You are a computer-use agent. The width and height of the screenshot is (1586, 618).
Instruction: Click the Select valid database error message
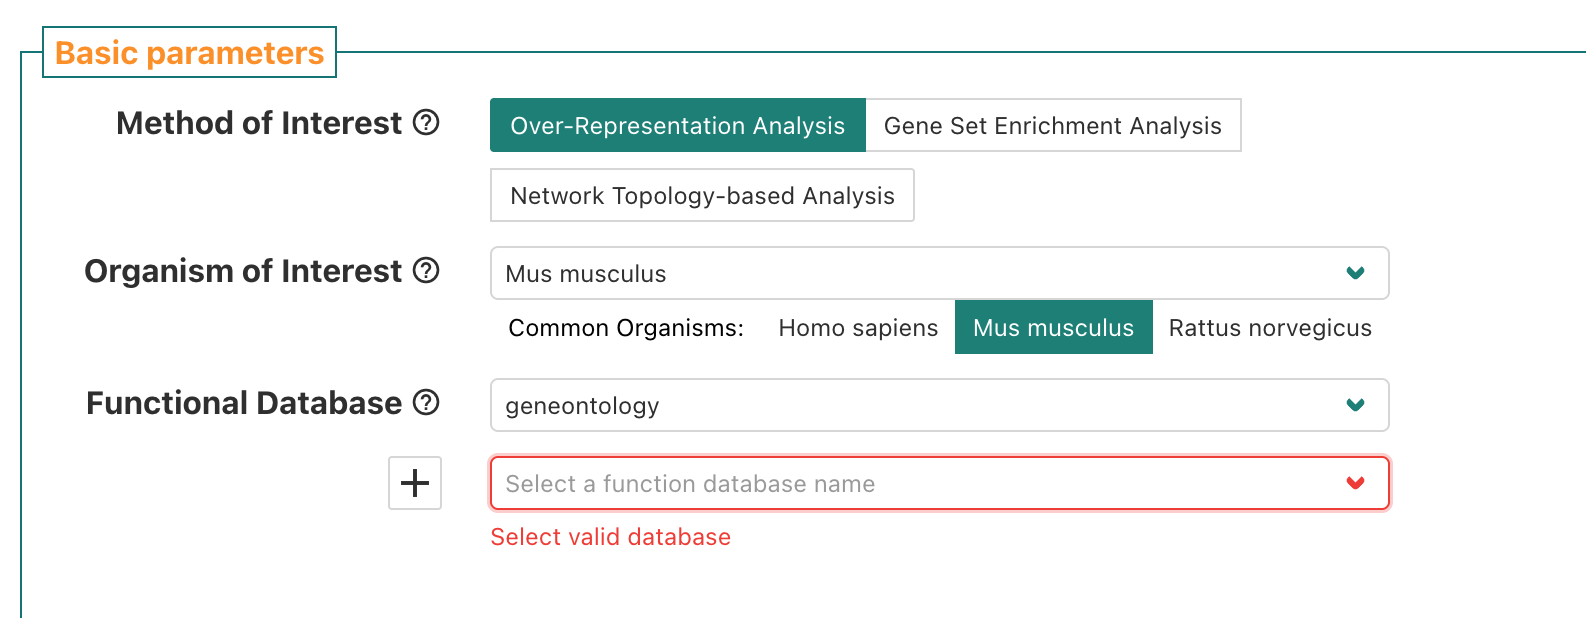(610, 537)
